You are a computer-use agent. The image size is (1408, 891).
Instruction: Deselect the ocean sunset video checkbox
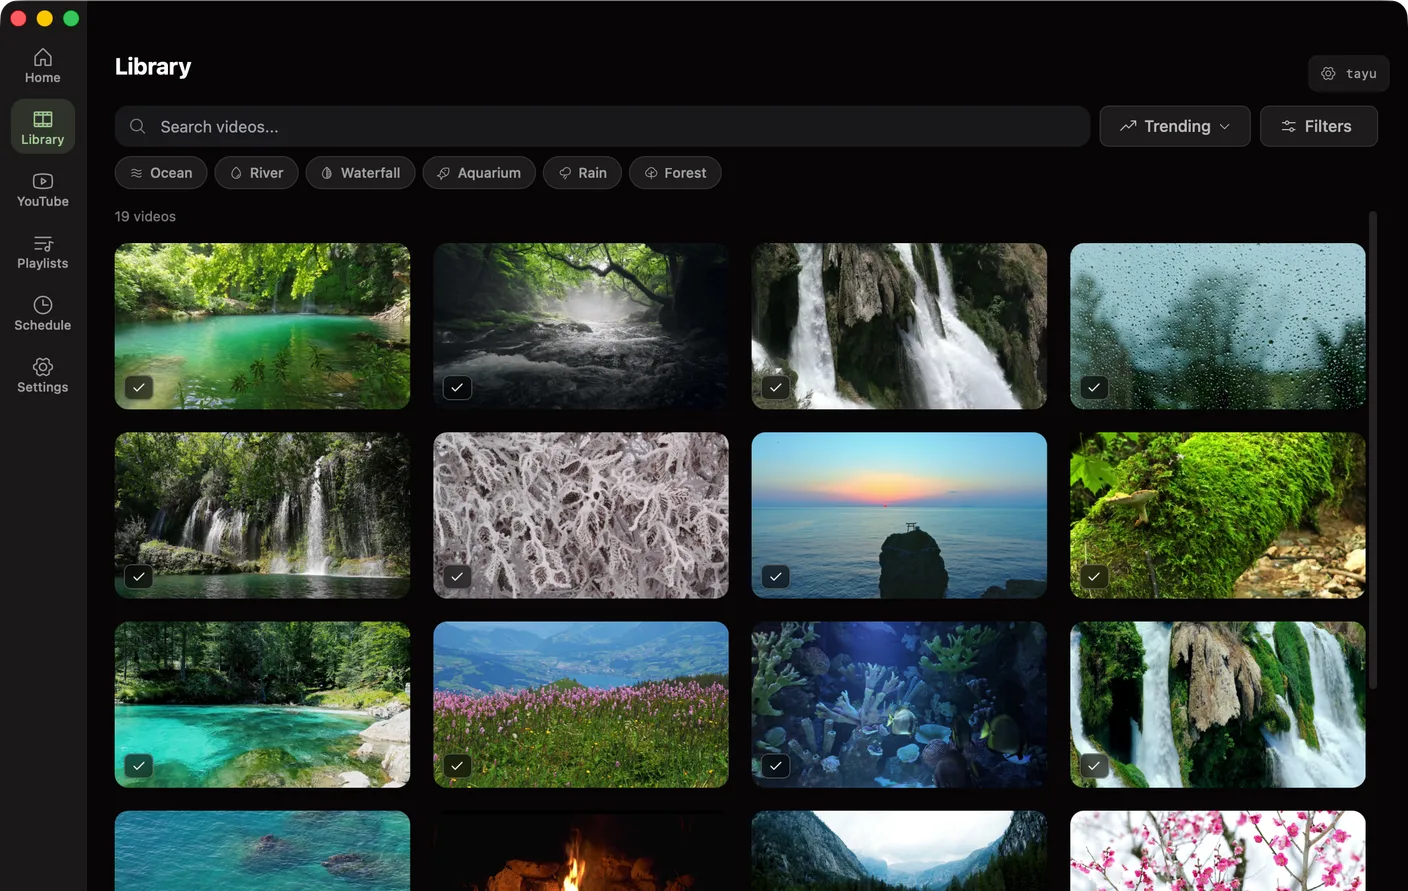(775, 576)
